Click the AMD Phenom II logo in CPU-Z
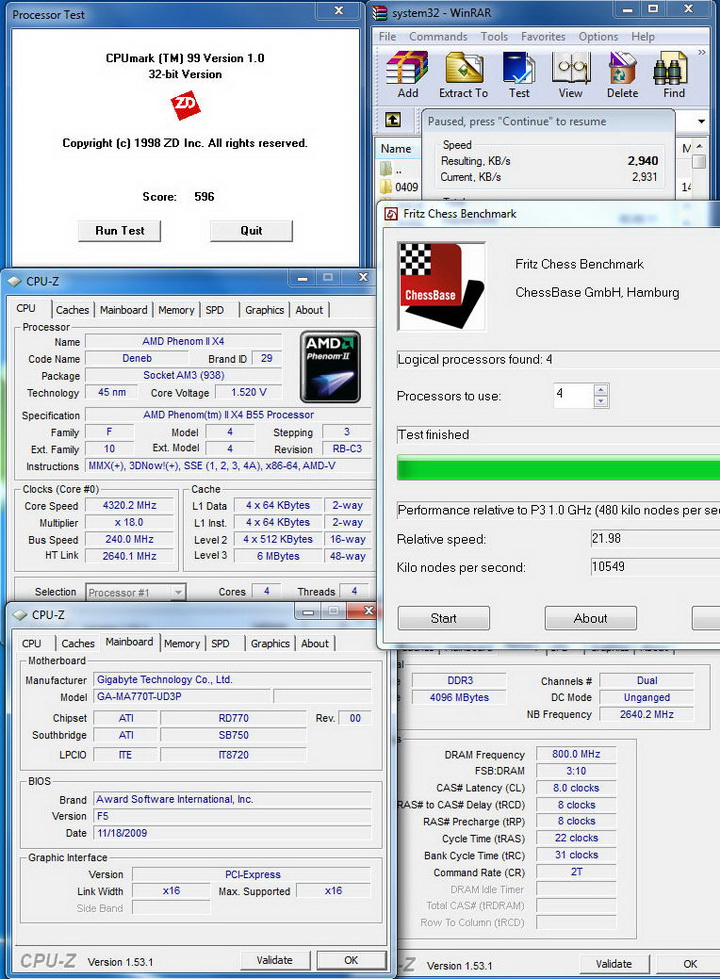Image resolution: width=720 pixels, height=979 pixels. 330,367
